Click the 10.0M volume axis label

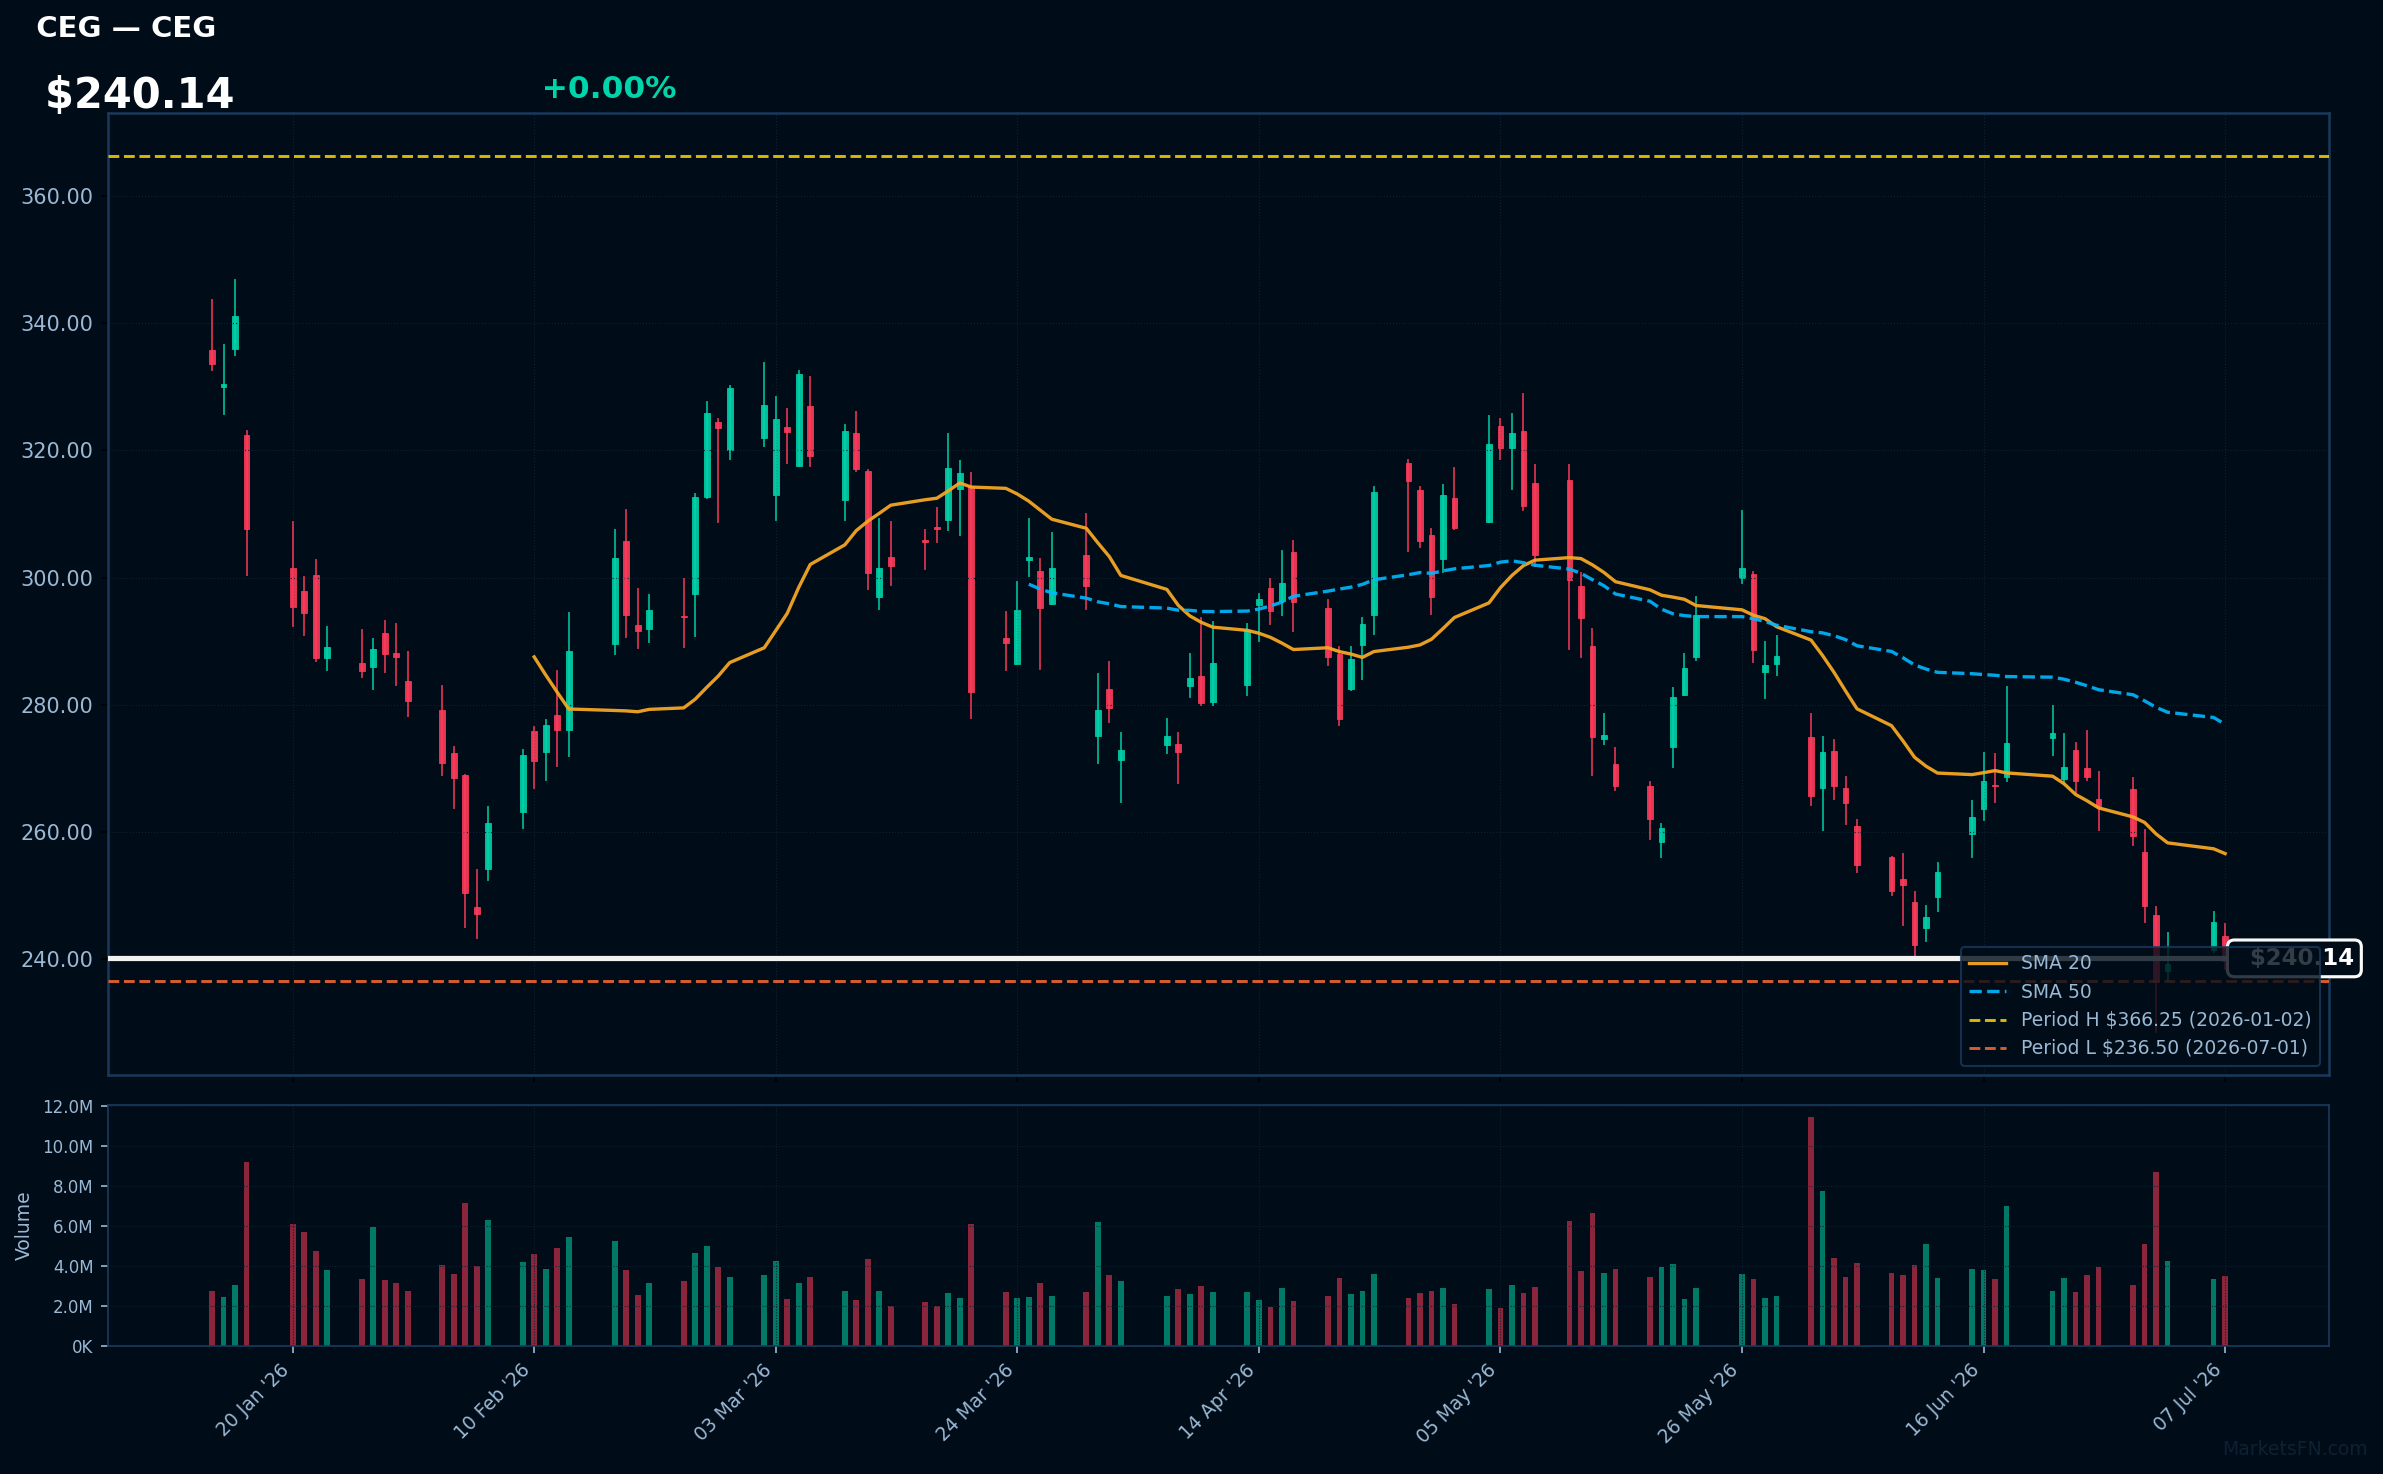click(68, 1147)
